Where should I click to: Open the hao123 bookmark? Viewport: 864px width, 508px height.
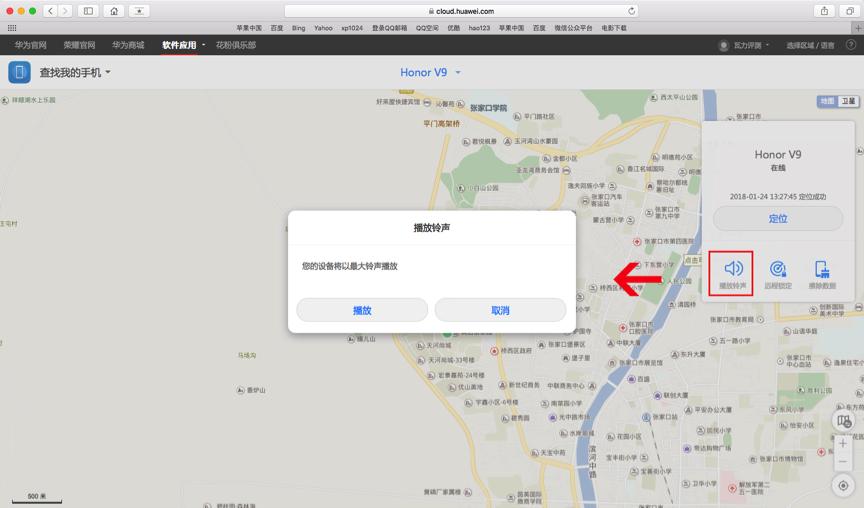click(x=479, y=28)
